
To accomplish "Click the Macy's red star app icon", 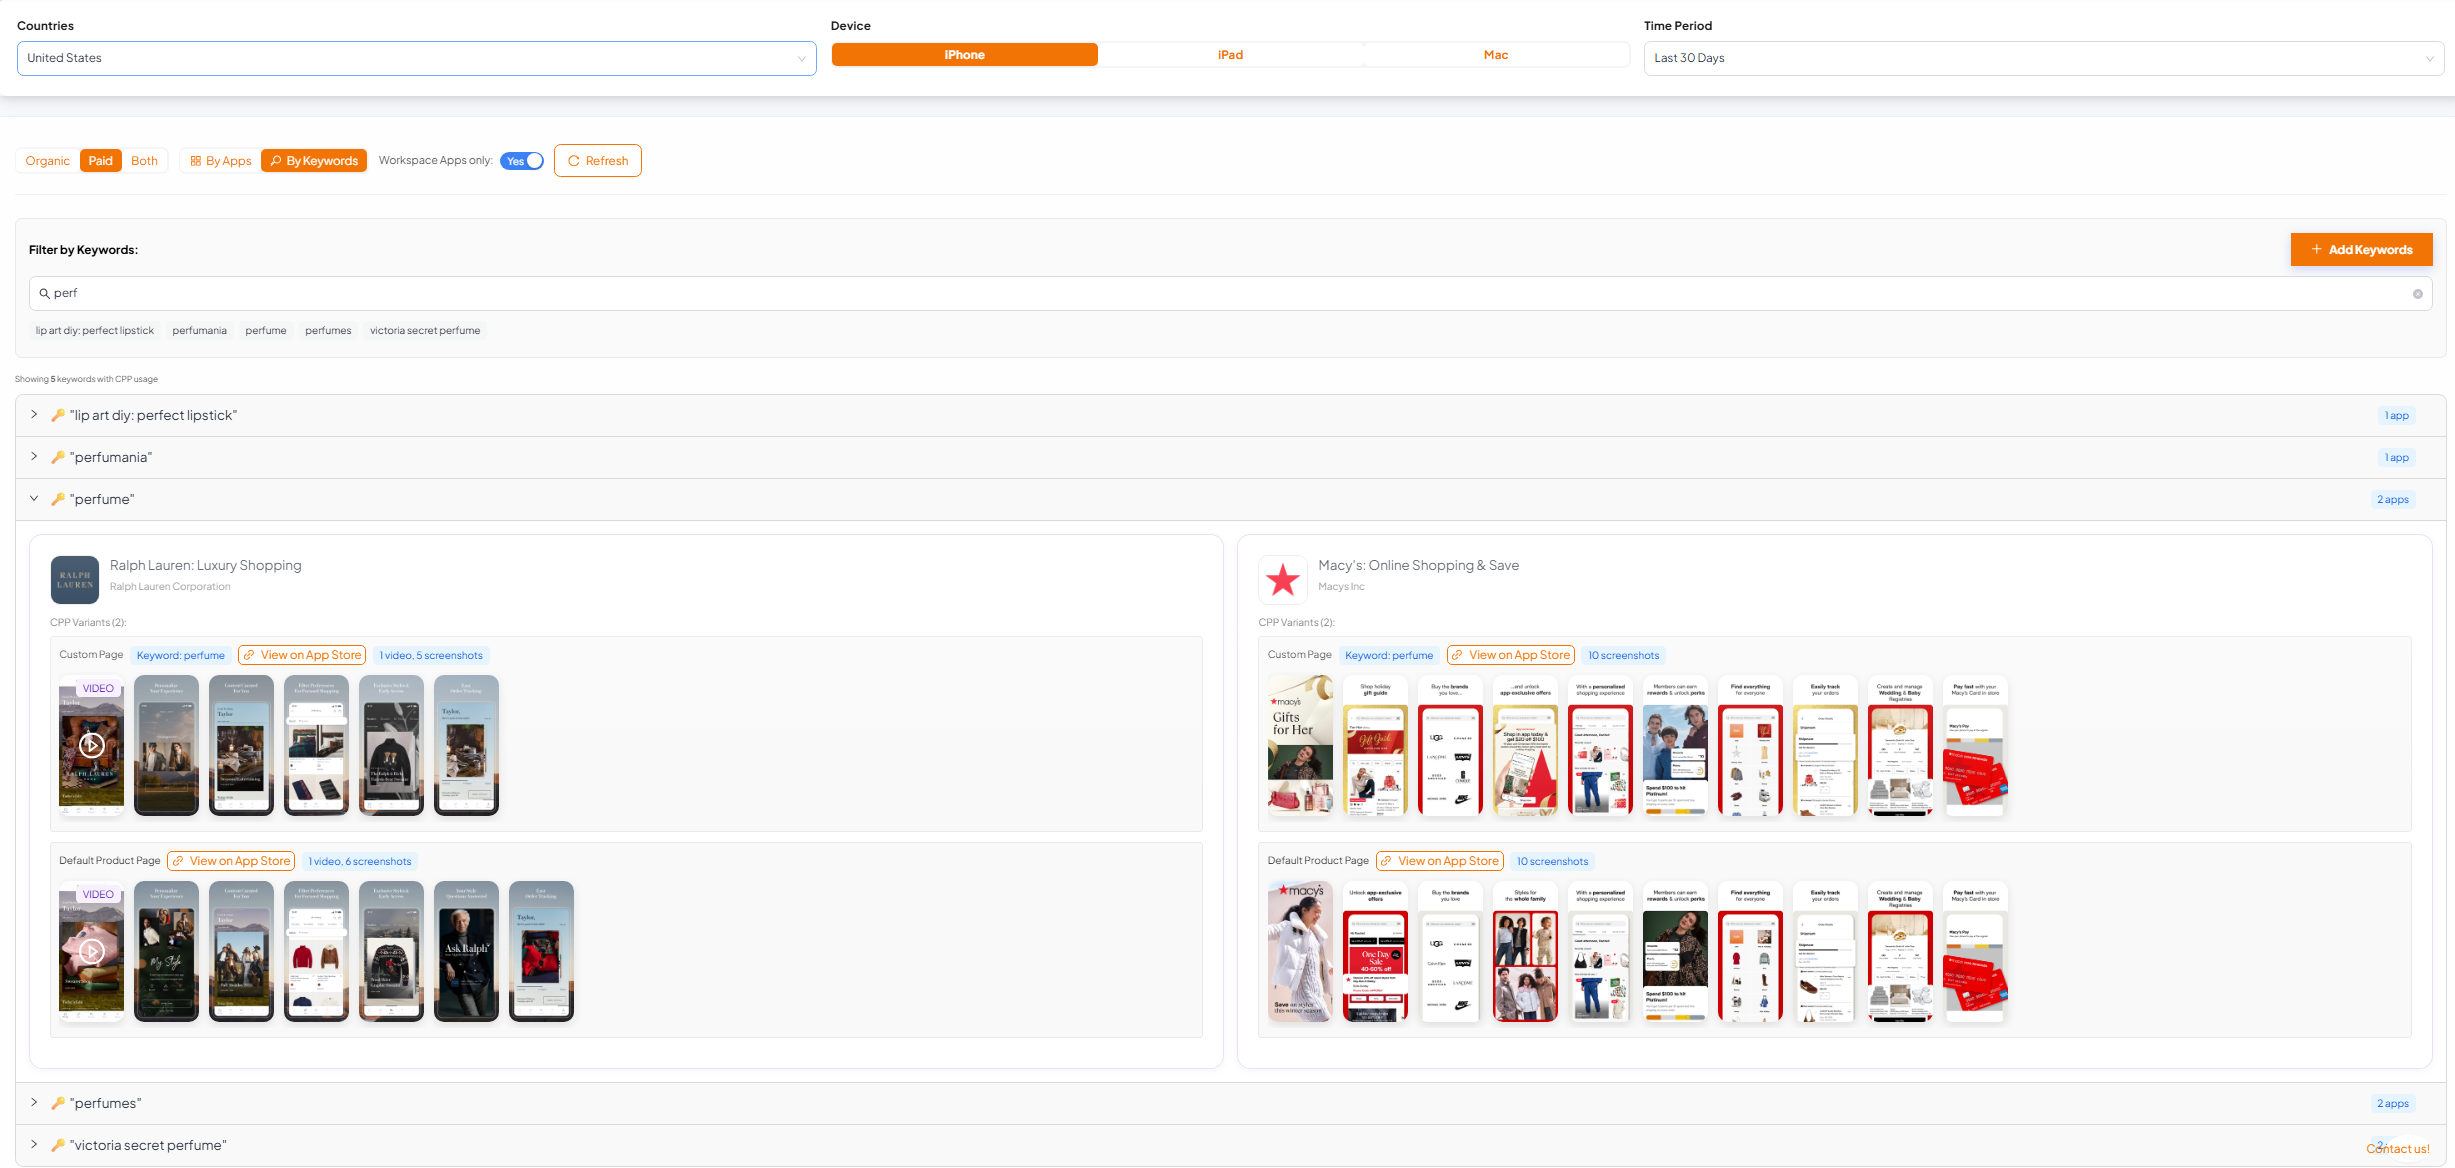I will click(1283, 580).
